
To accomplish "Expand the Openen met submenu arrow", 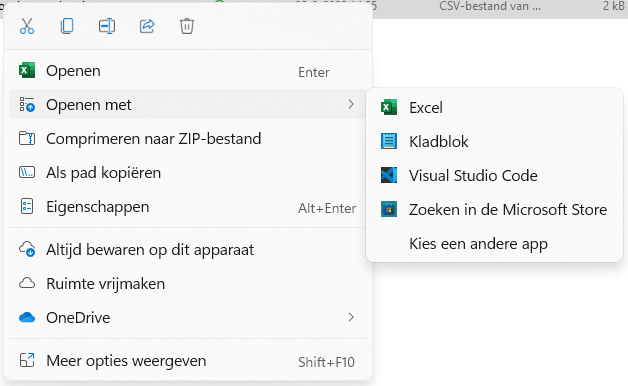I will coord(351,105).
